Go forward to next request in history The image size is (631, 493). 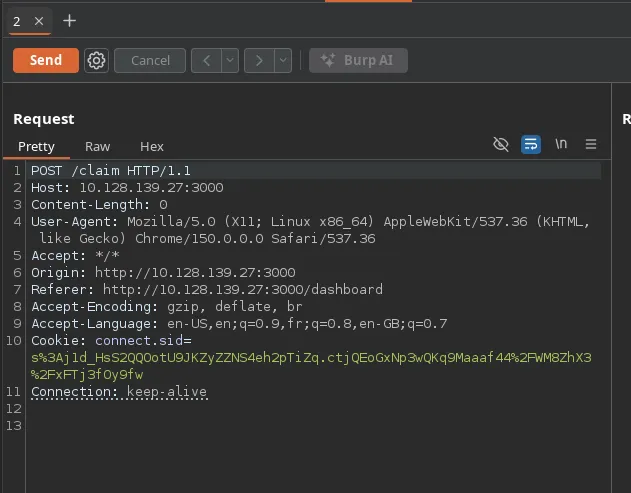(x=259, y=61)
